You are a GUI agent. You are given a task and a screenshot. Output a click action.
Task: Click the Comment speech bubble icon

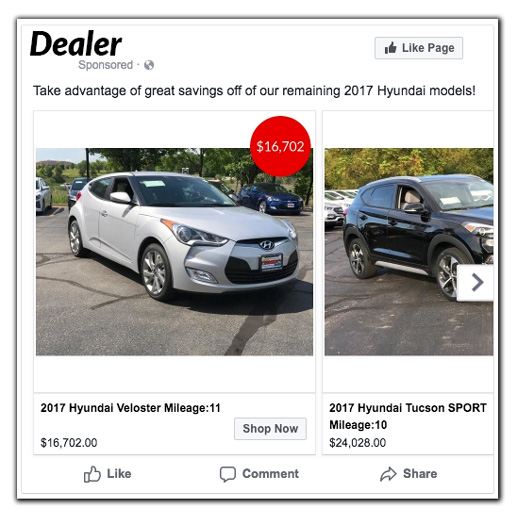pyautogui.click(x=228, y=474)
